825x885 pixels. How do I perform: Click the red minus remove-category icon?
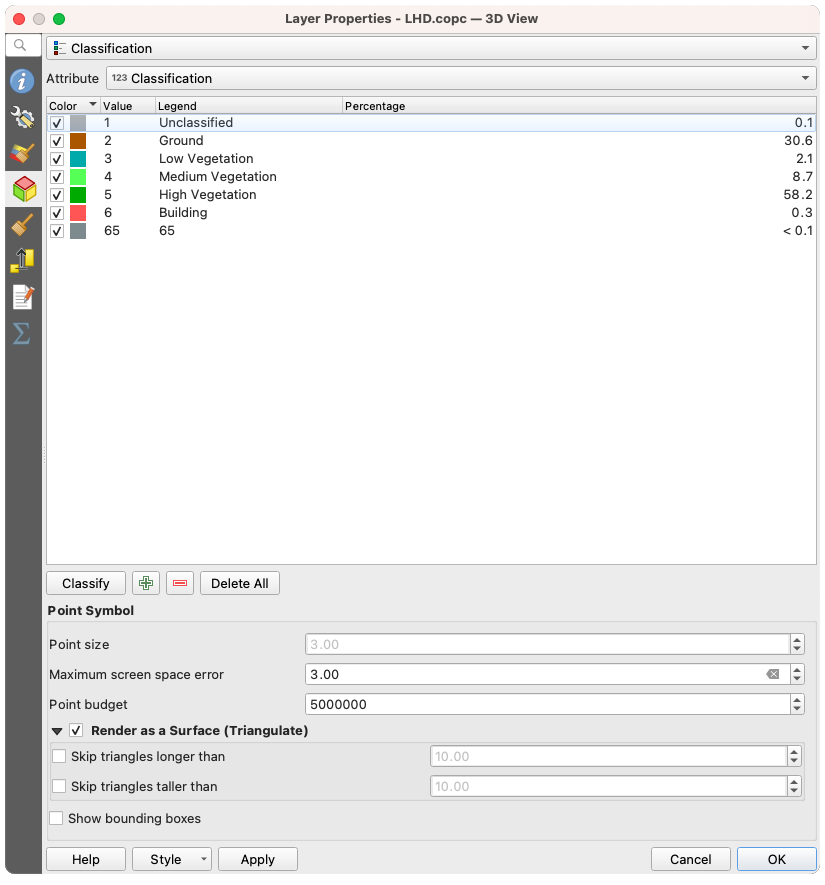tap(180, 583)
